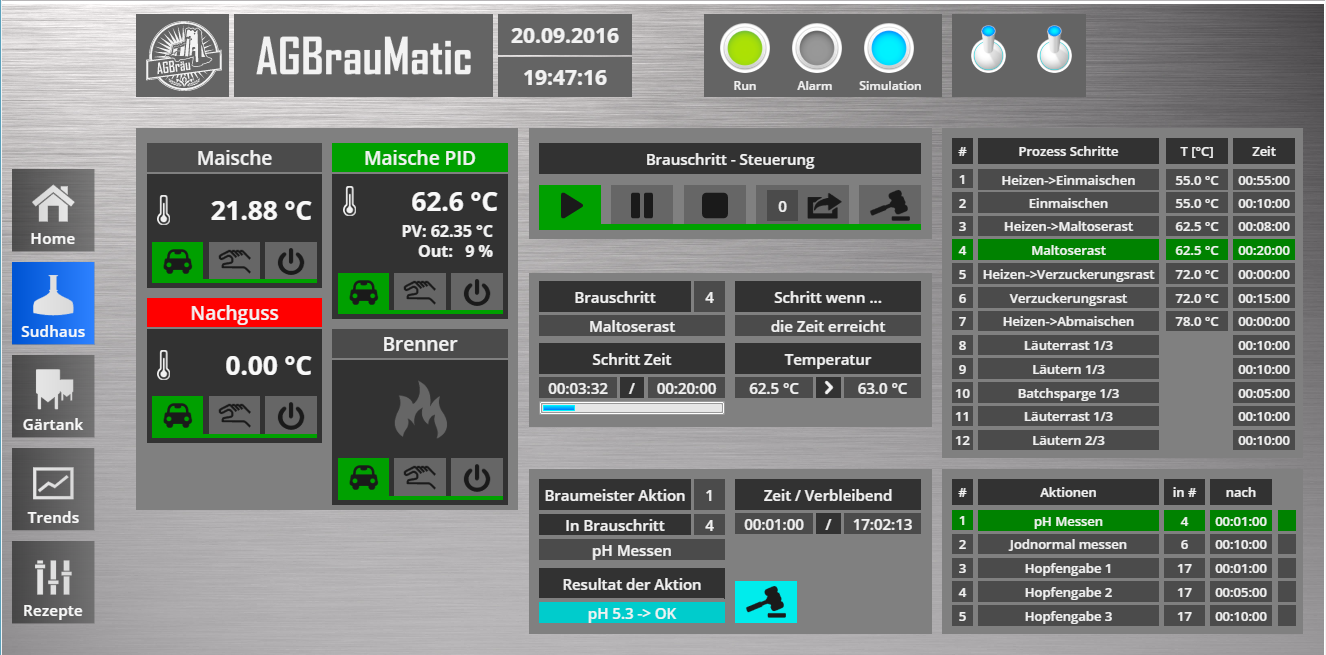Switch off the Nachguss power button
Image resolution: width=1326 pixels, height=655 pixels.
(x=291, y=416)
